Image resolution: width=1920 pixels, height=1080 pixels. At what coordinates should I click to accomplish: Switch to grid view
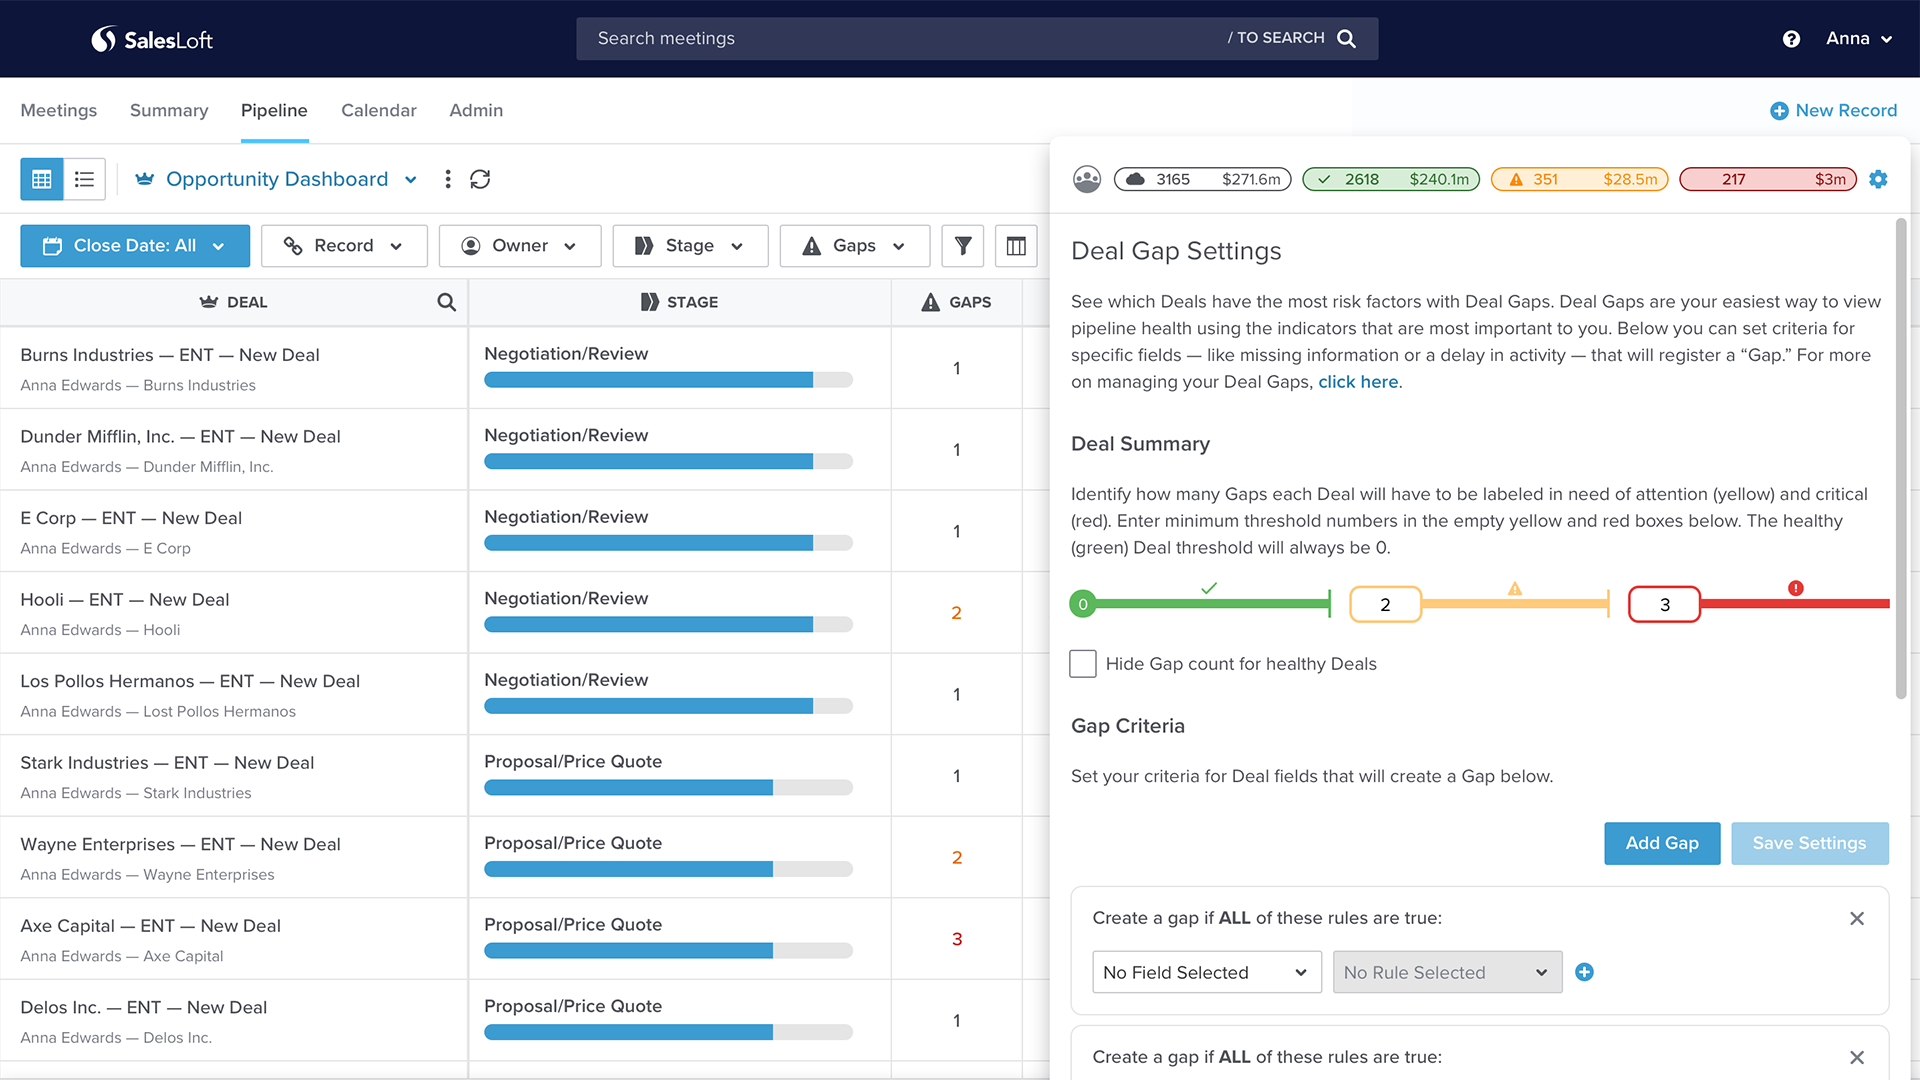tap(42, 179)
